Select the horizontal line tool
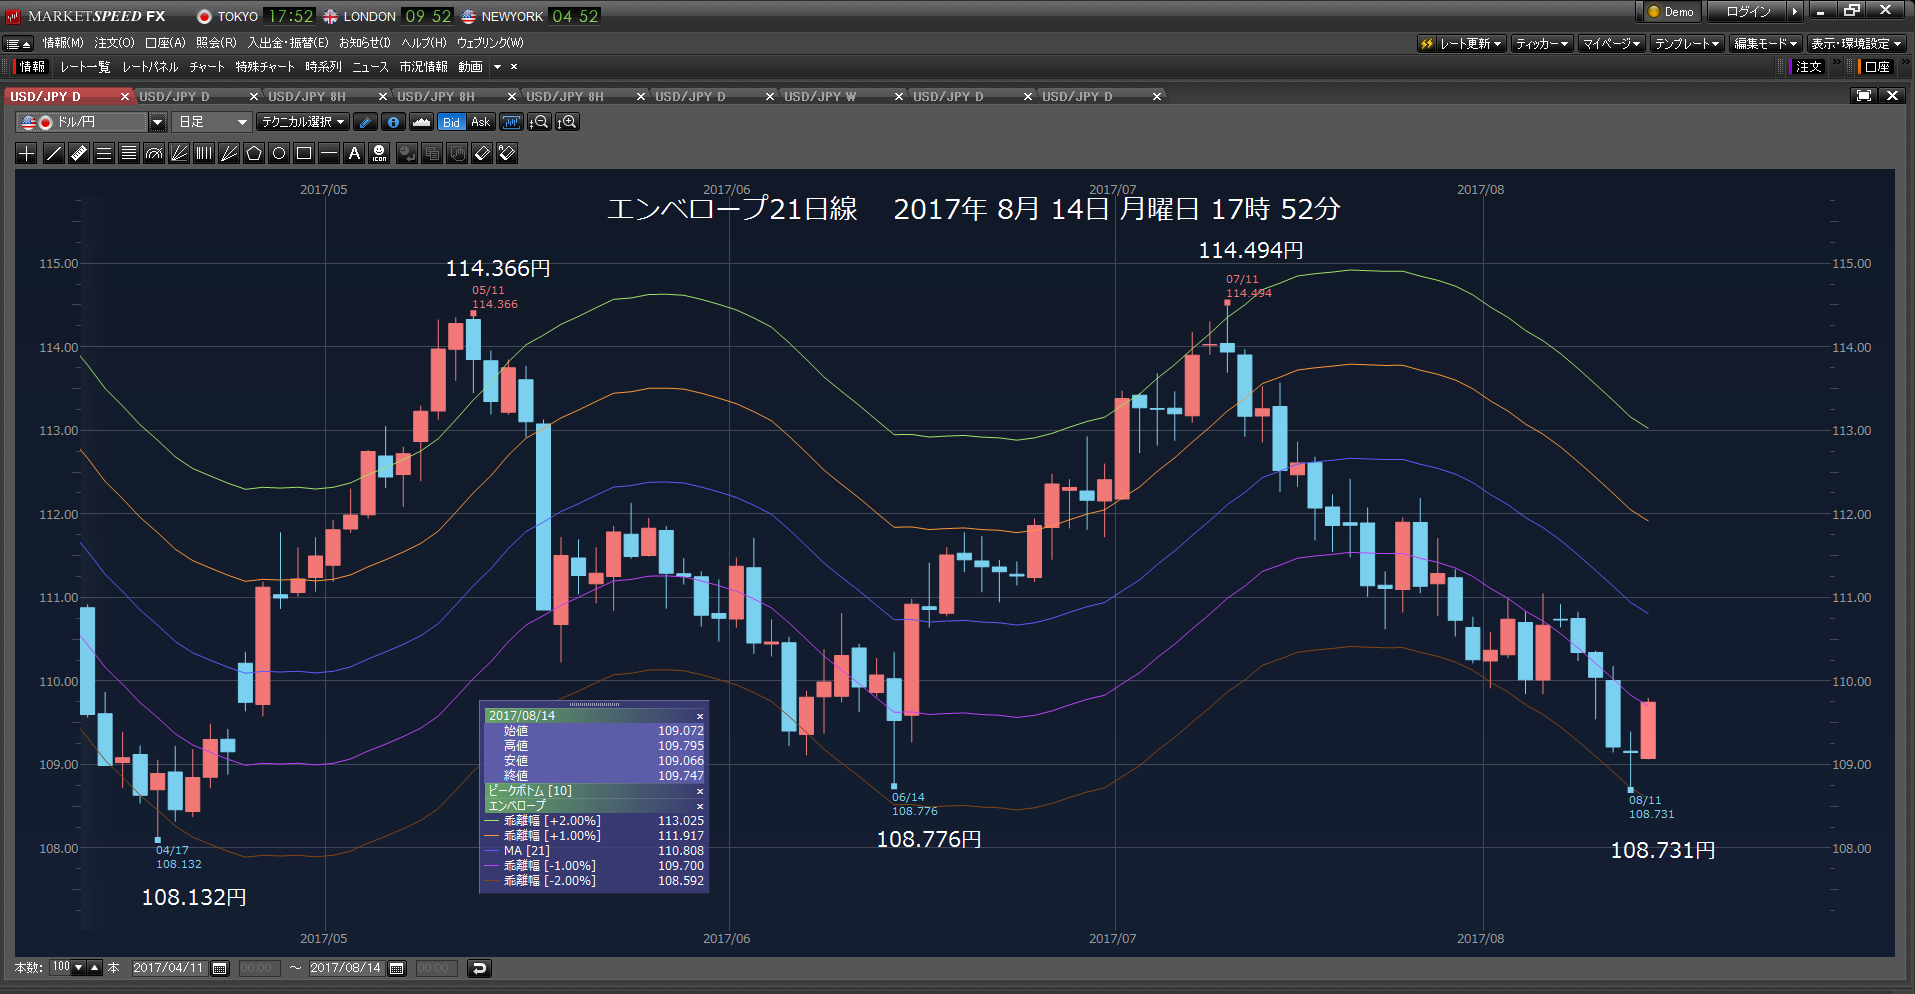 (x=328, y=153)
